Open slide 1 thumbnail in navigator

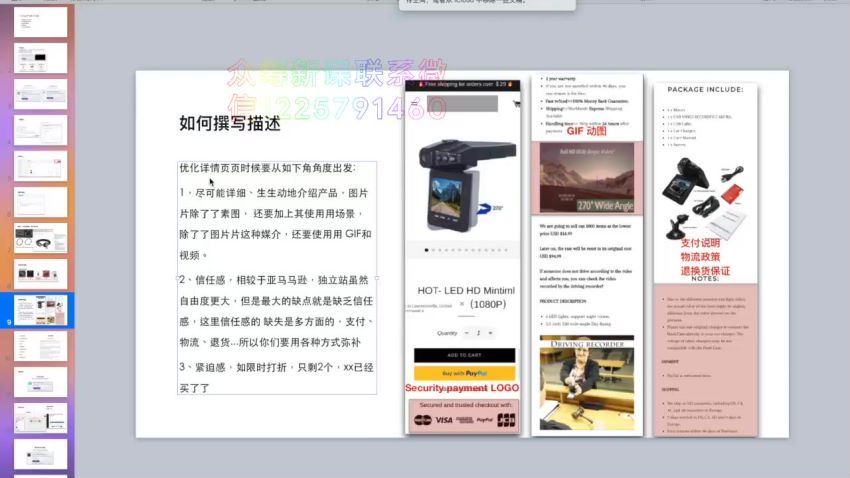click(x=41, y=22)
